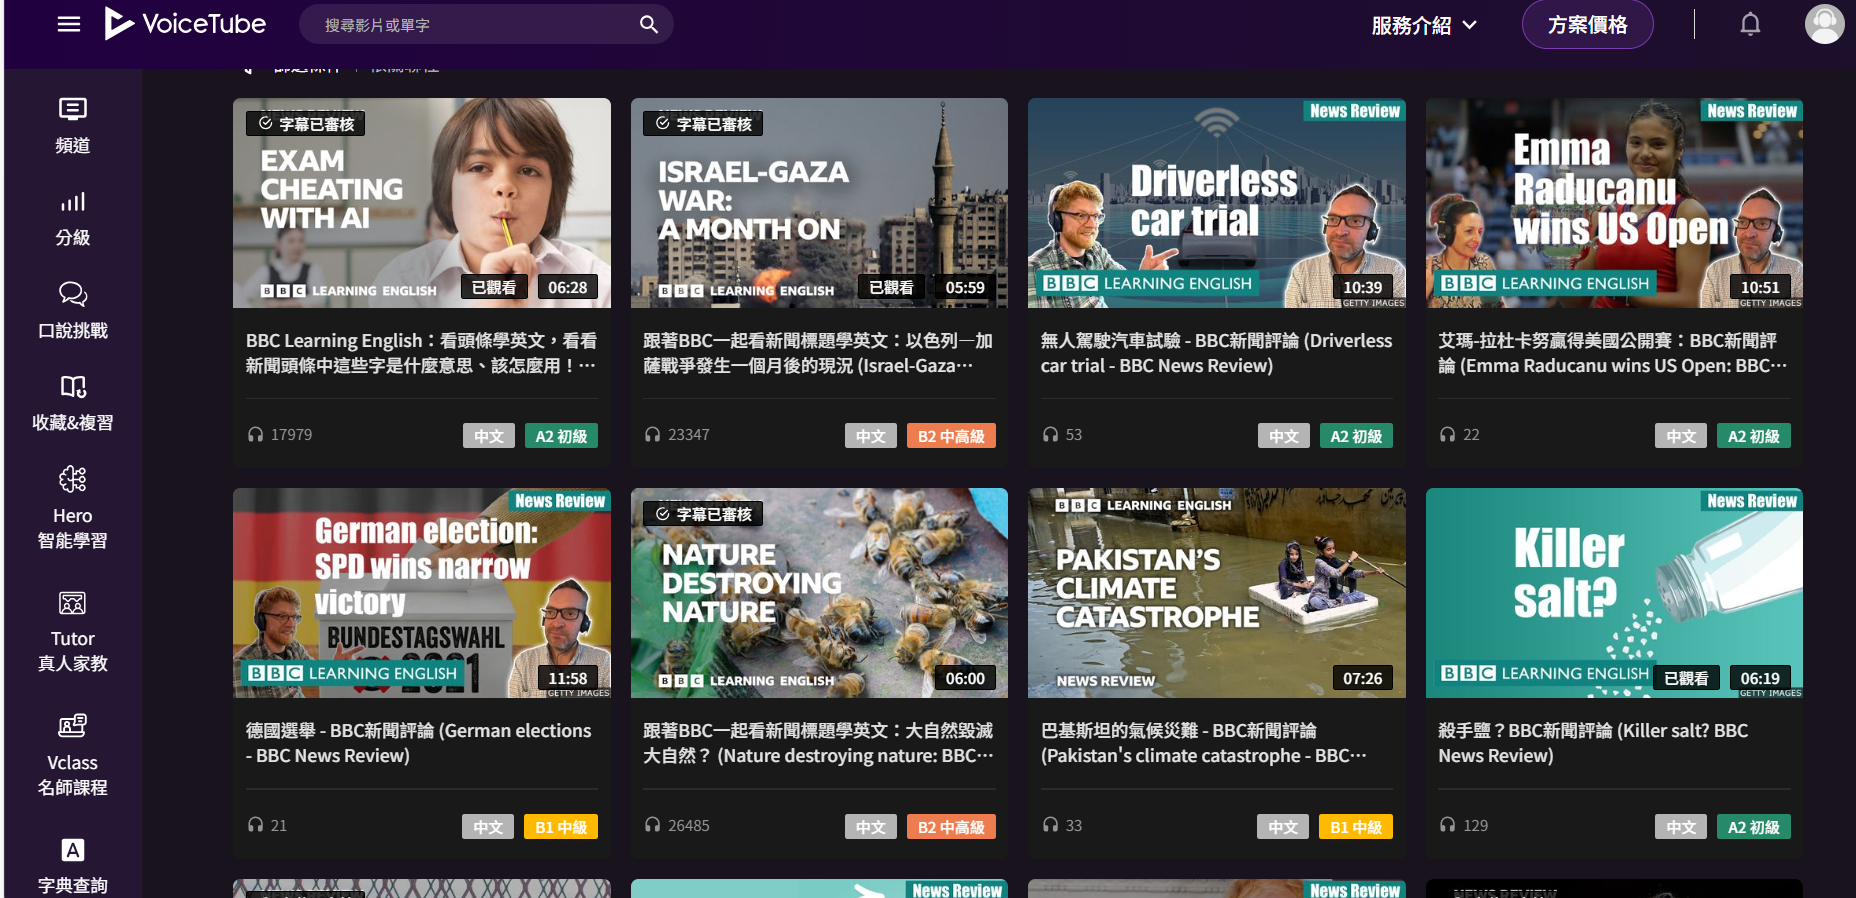Open Hero 智能學習 in sidebar

(x=72, y=508)
